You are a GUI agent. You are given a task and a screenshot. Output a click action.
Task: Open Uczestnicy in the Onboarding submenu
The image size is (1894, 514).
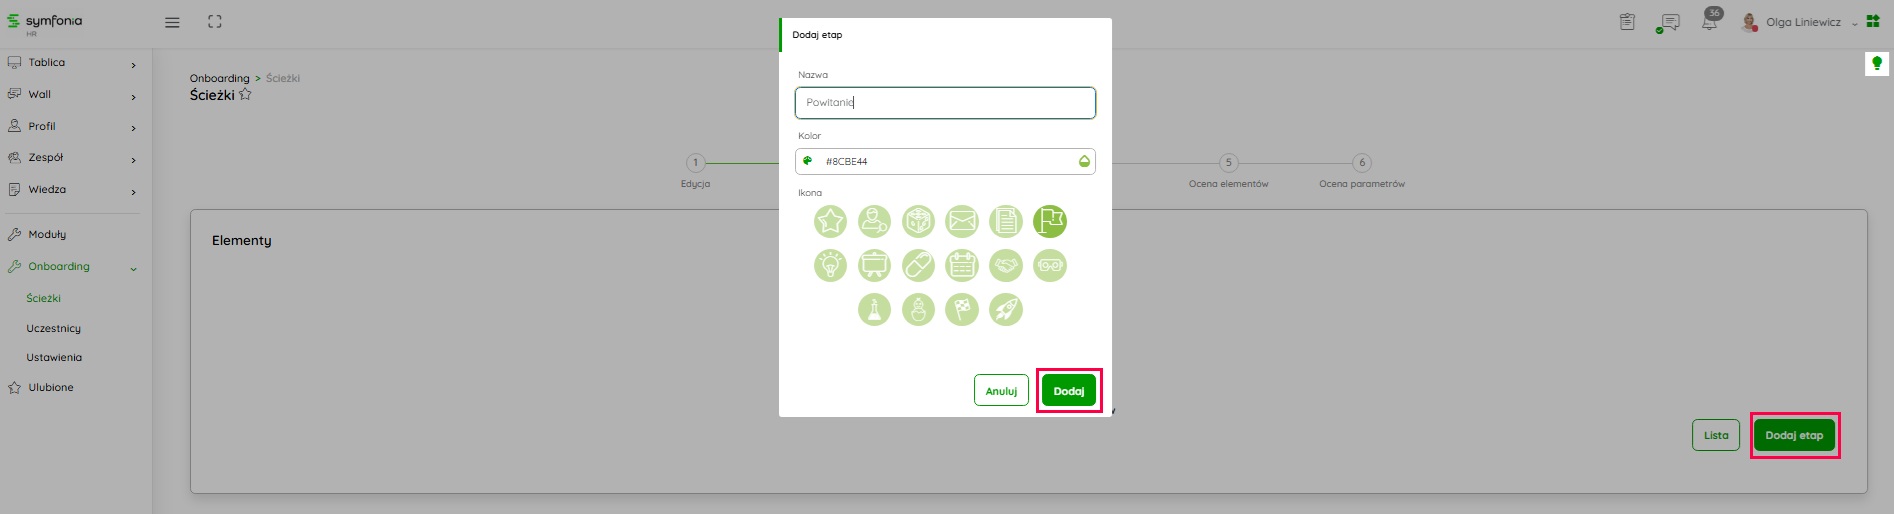[x=54, y=329]
